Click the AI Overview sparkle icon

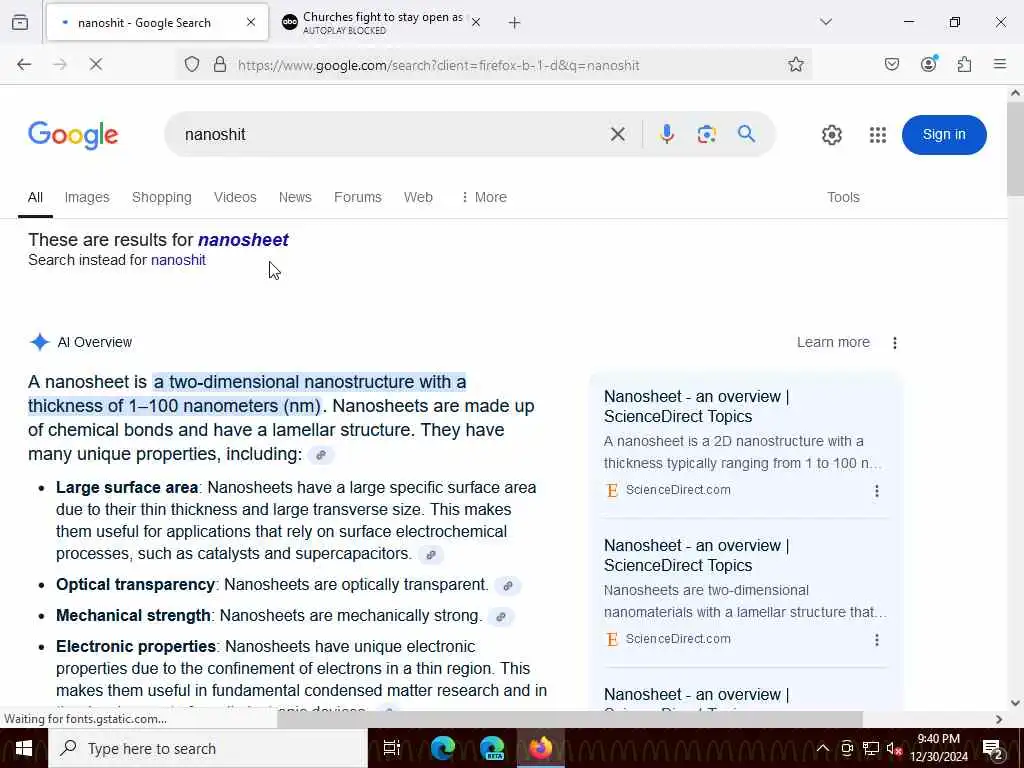(x=40, y=342)
